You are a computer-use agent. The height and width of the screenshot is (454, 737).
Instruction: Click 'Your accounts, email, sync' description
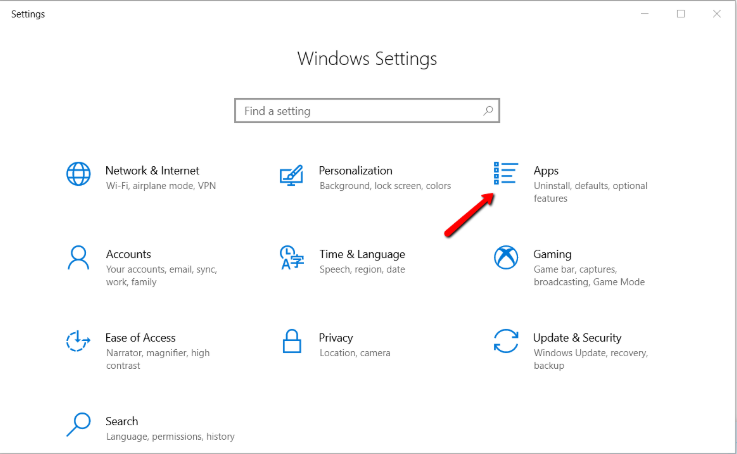(x=161, y=276)
